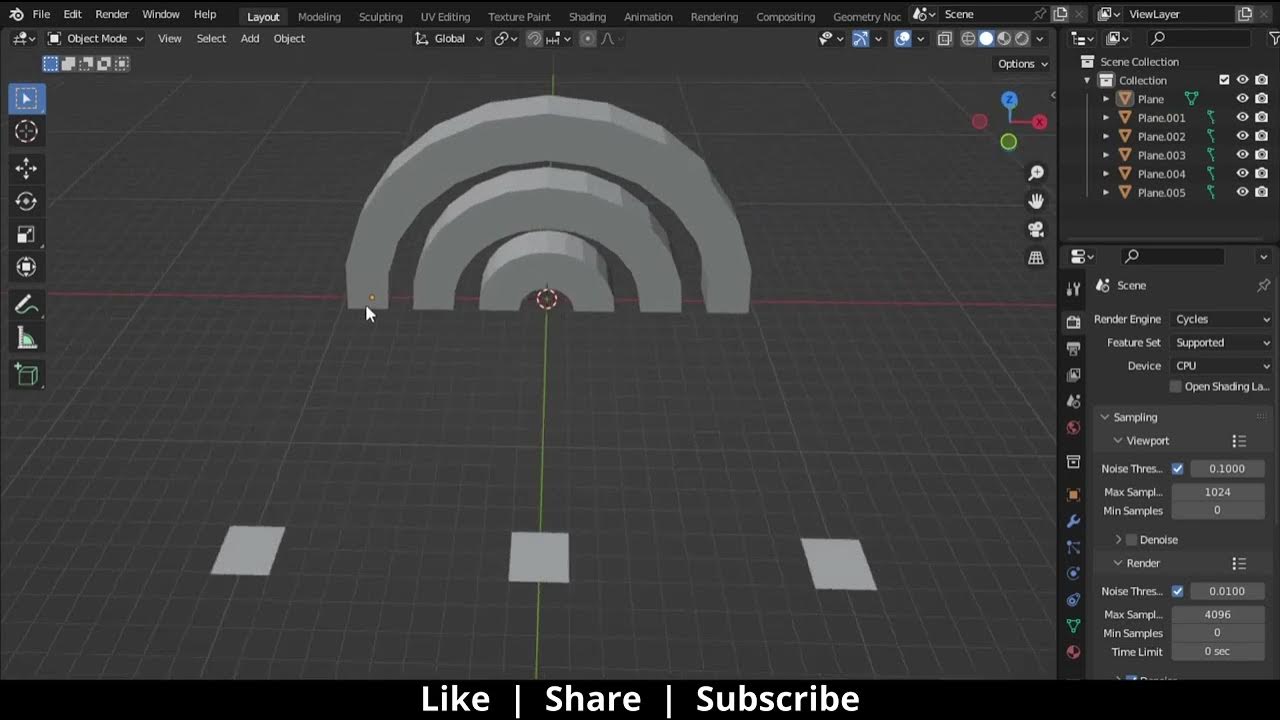Viewport: 1280px width, 720px height.
Task: Click the viewport zoom magnifier icon
Action: 1036,173
